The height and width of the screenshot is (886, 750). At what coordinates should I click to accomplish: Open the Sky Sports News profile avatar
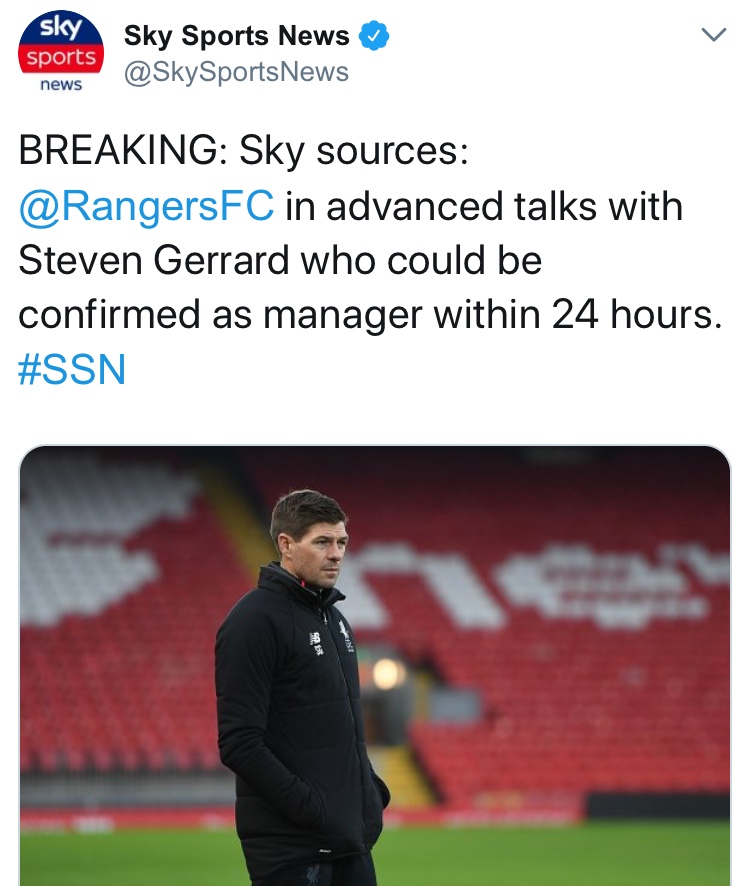(60, 56)
